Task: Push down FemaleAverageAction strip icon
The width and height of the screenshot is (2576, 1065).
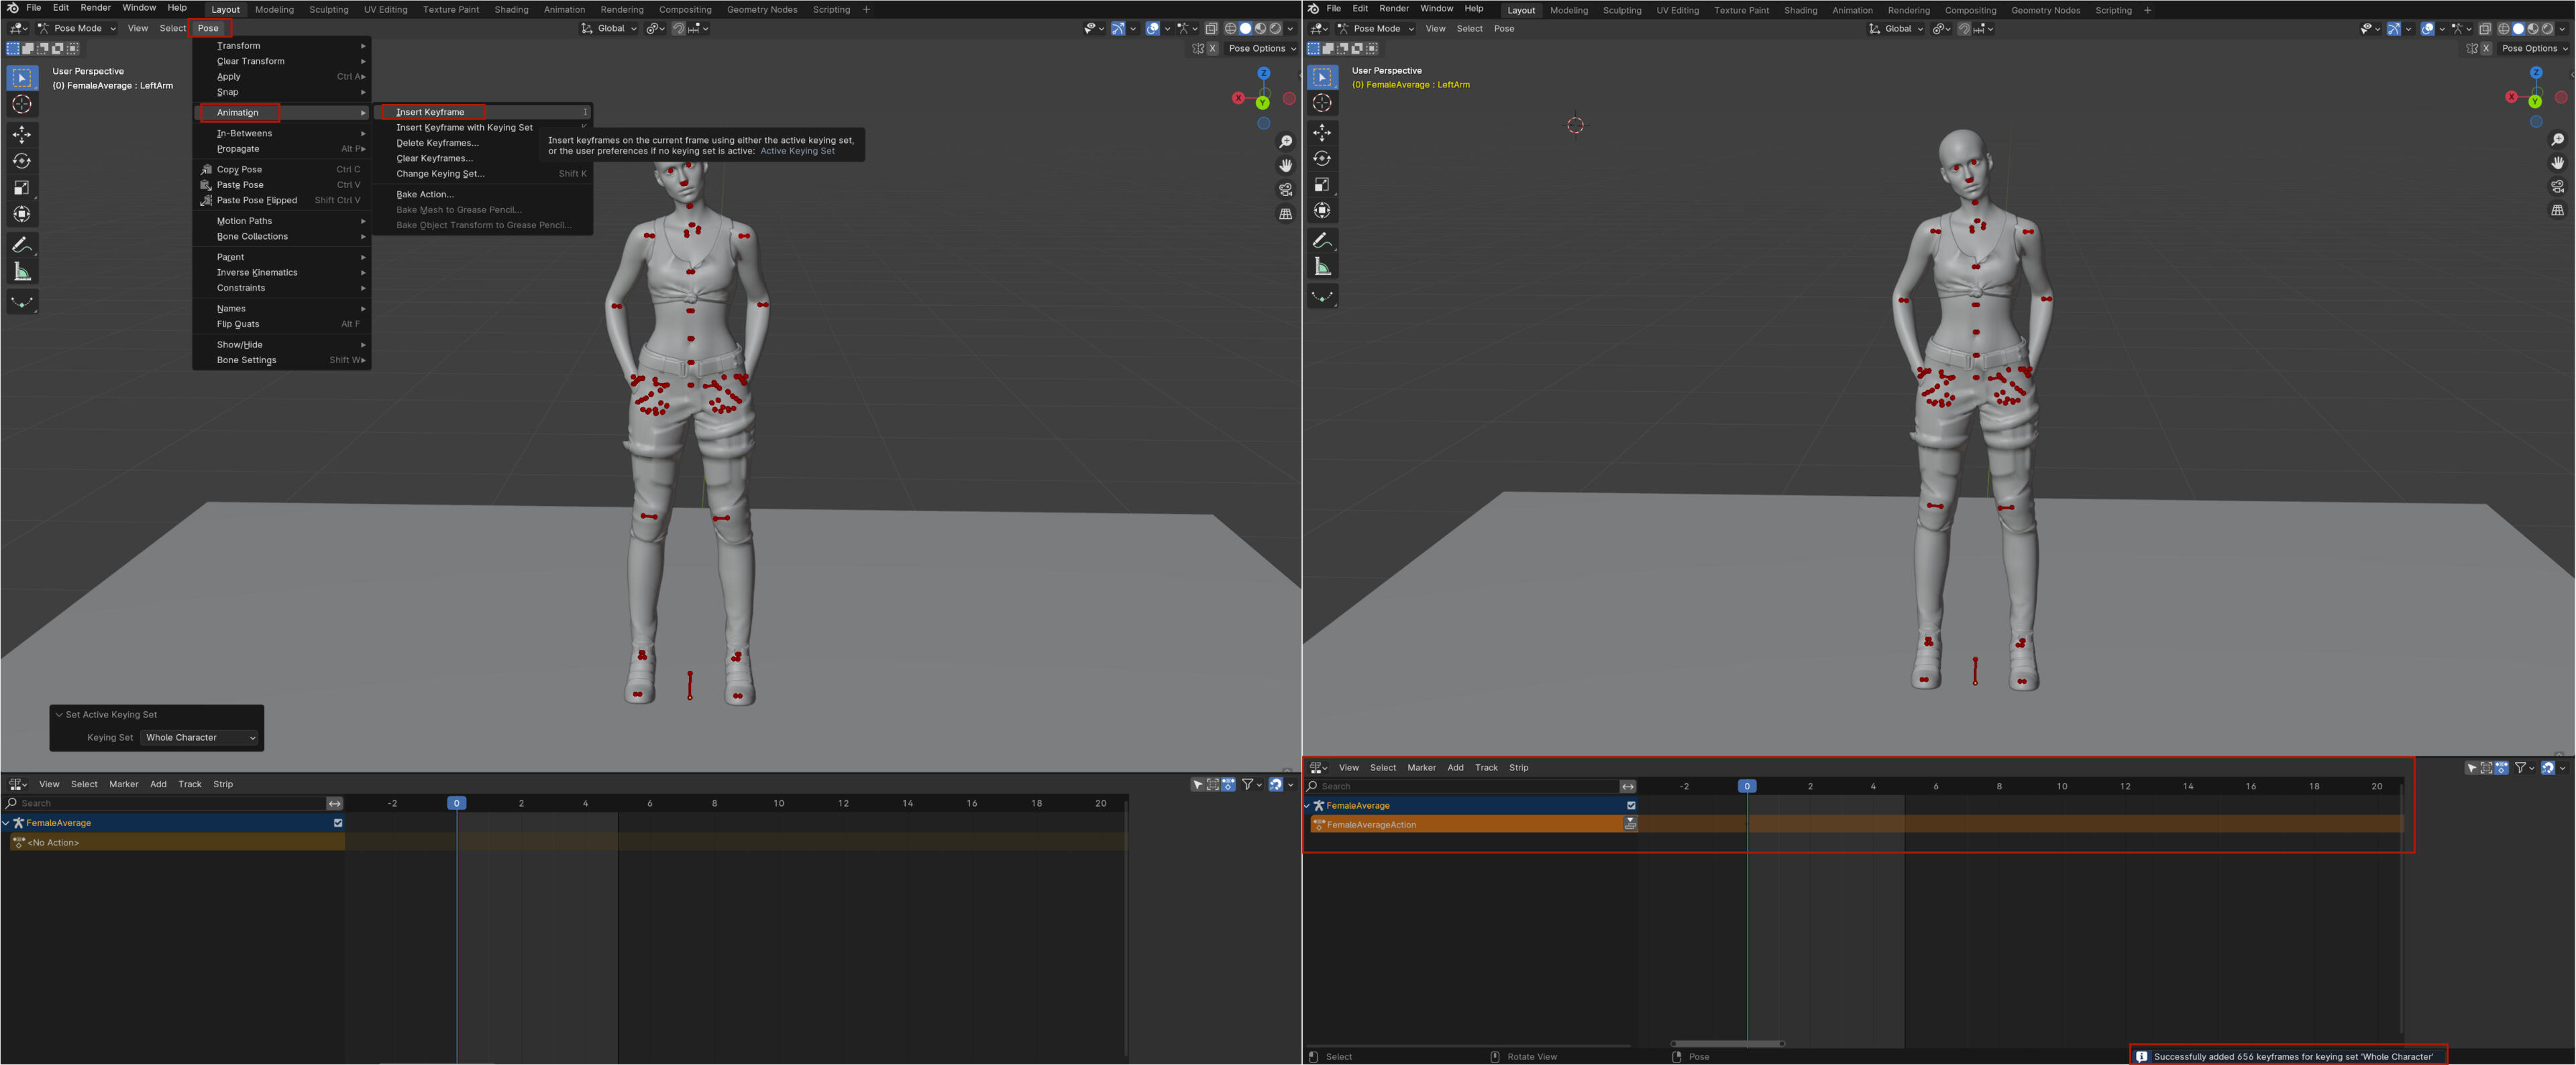Action: [x=1630, y=824]
